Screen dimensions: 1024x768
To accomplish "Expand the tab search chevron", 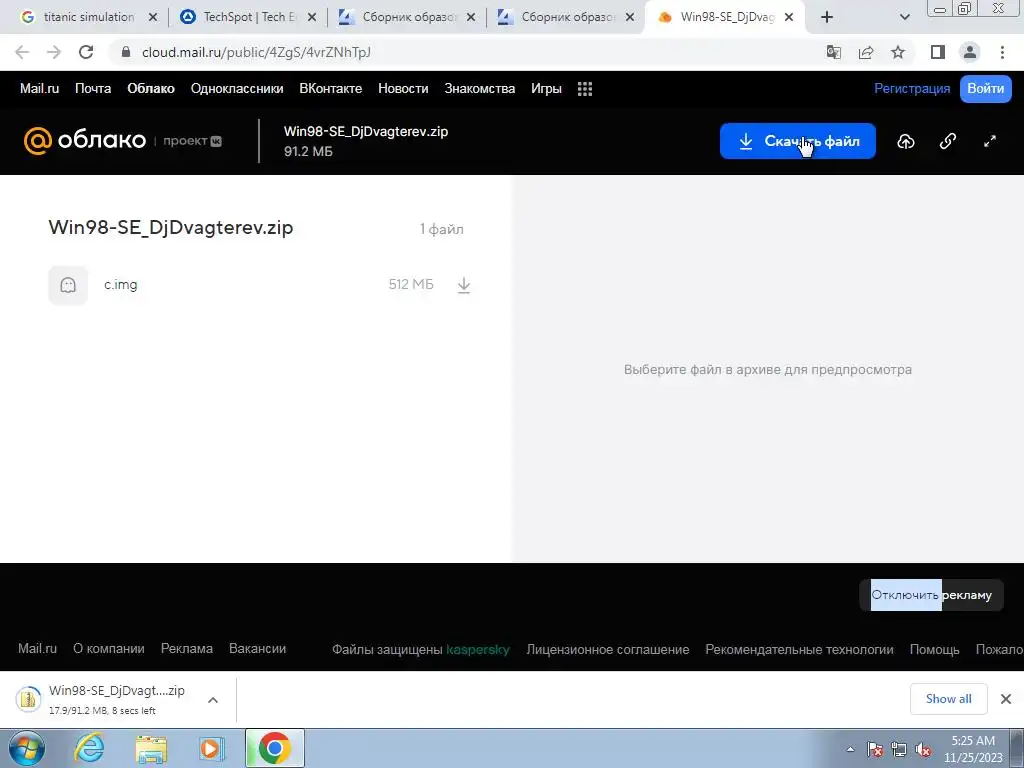I will [904, 18].
